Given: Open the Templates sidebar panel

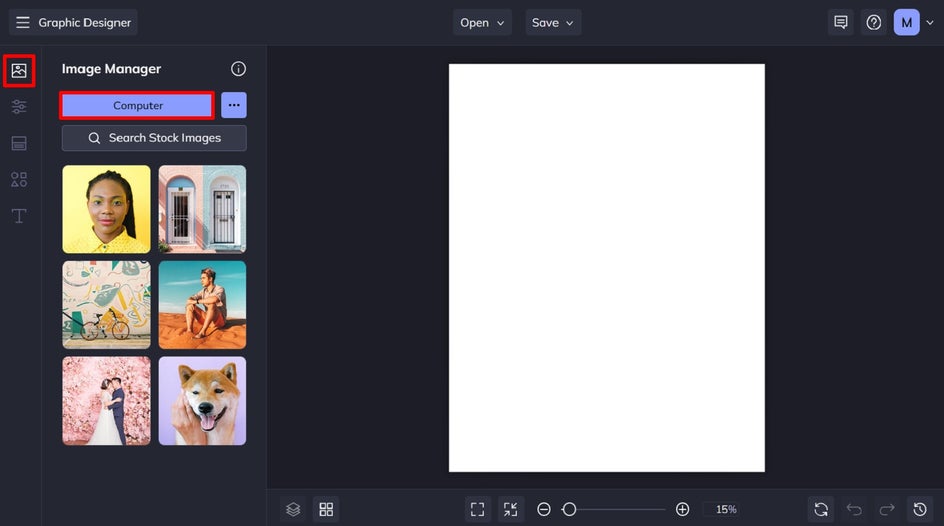Looking at the screenshot, I should click(19, 143).
